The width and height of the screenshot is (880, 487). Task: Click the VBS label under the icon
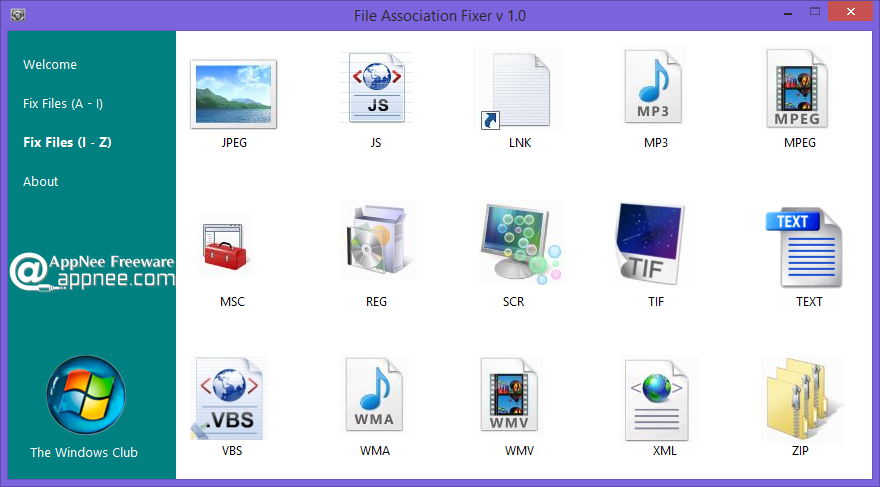tap(232, 451)
